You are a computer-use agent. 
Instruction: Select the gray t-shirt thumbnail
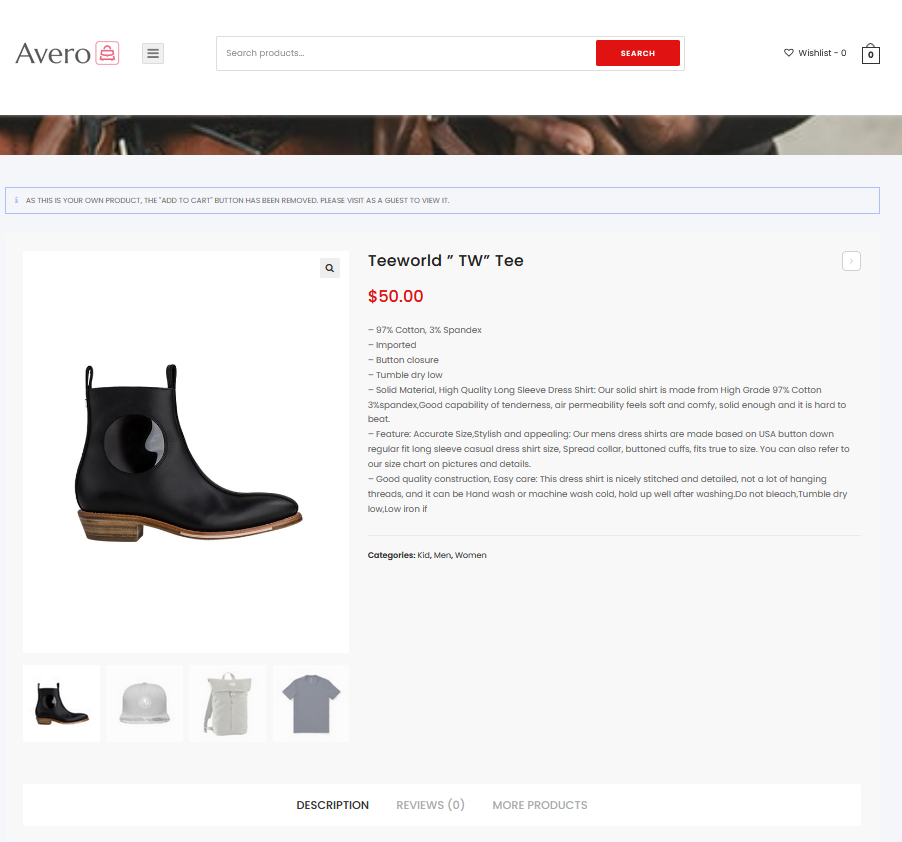(x=311, y=703)
